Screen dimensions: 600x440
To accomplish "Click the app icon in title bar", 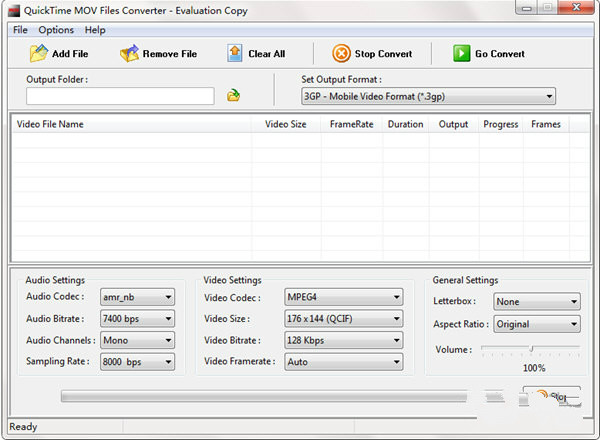I will click(14, 11).
